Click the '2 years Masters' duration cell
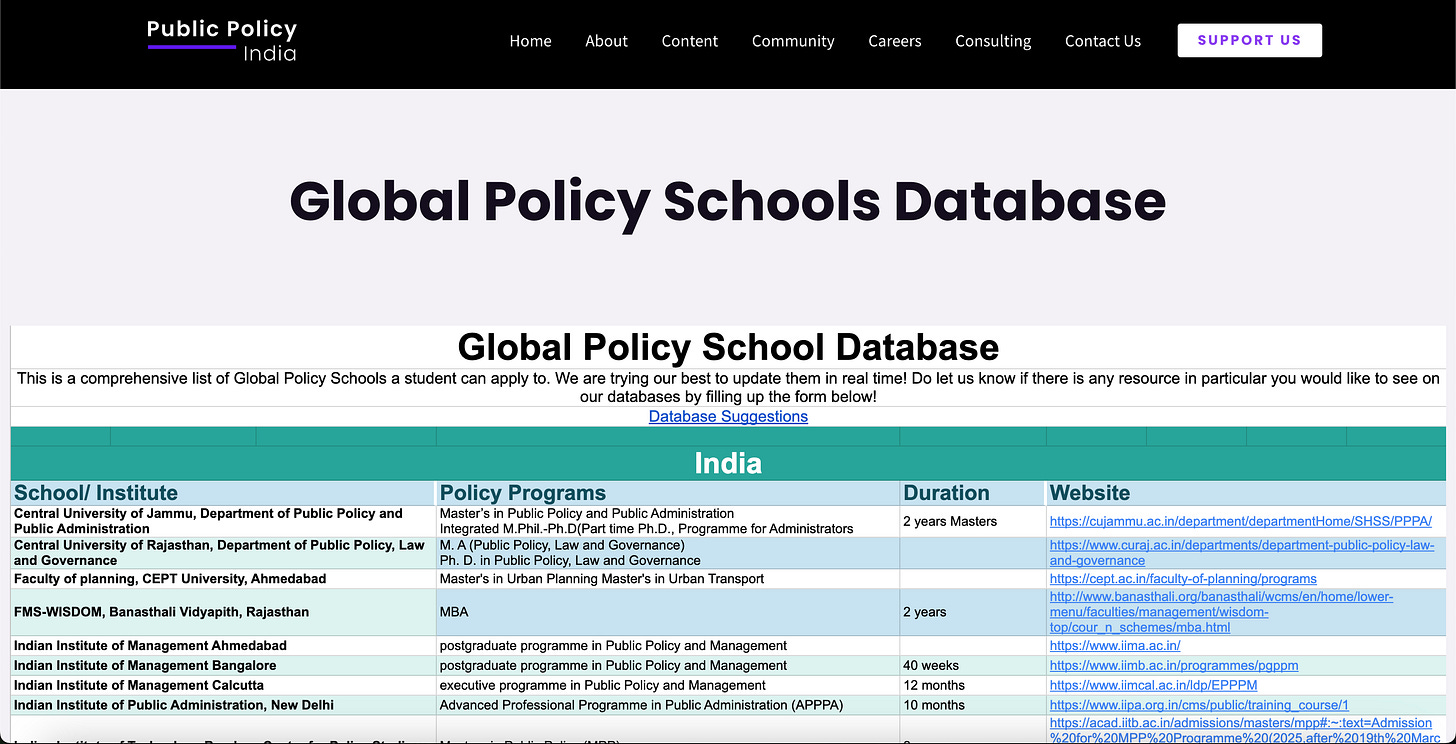The image size is (1456, 744). (x=973, y=521)
